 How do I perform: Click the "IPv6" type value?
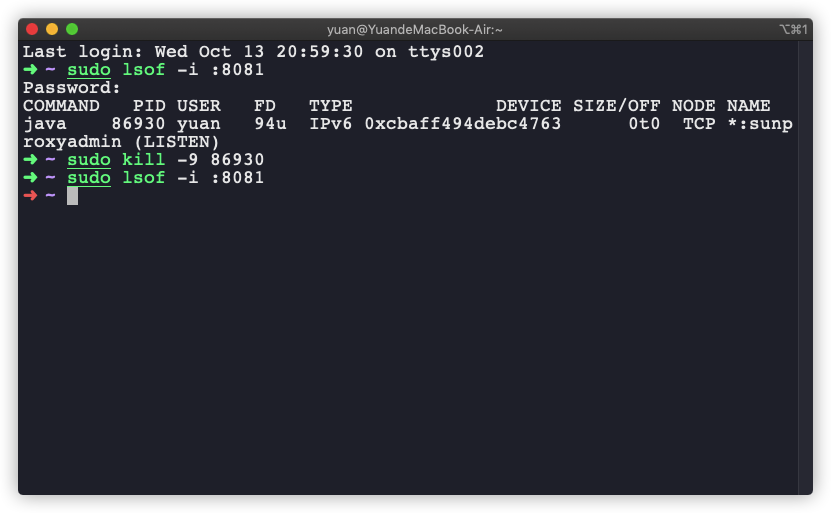(331, 124)
